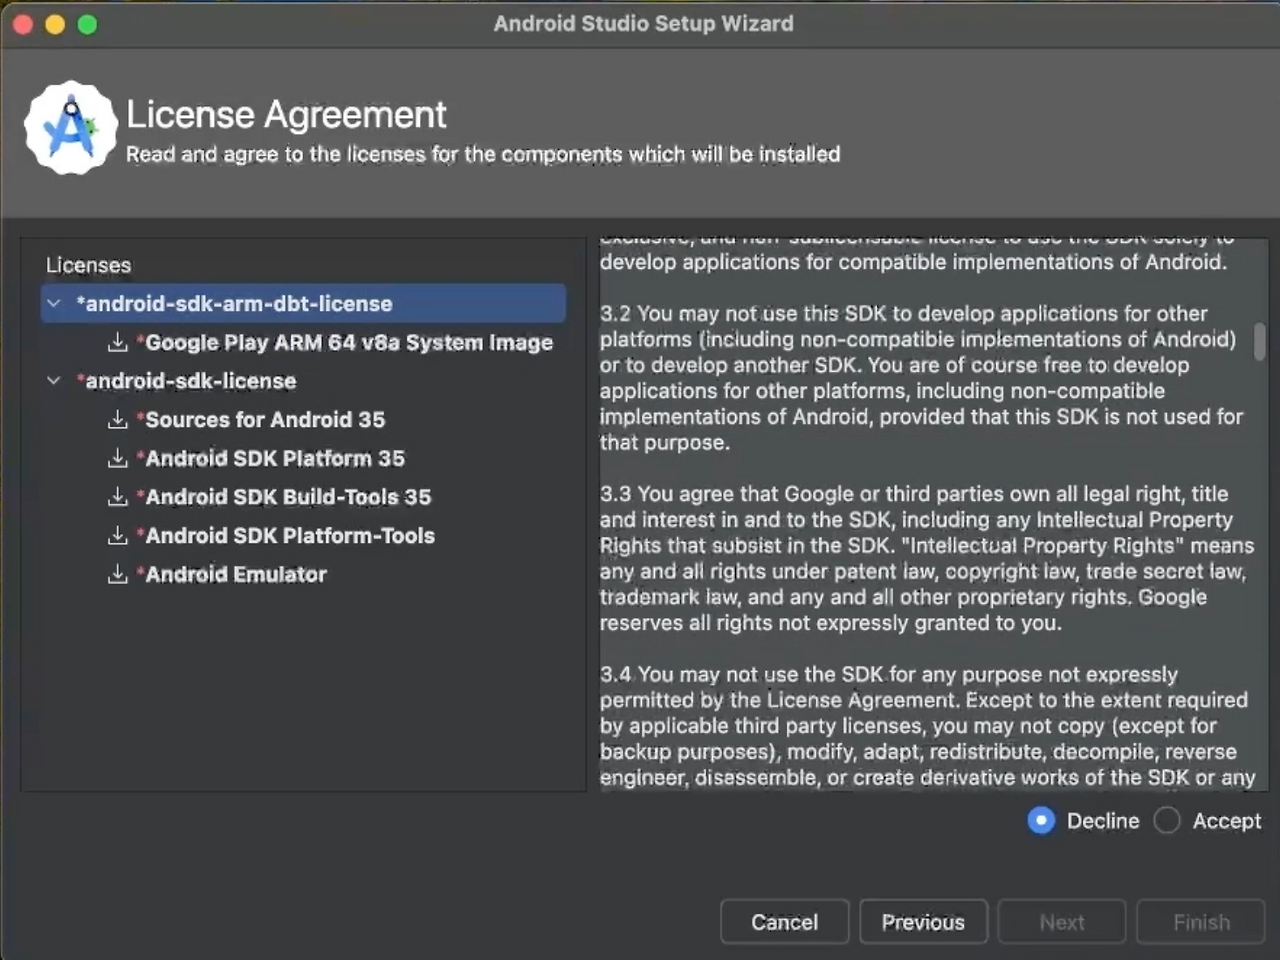Click download icon beside Sources for Android 35
The height and width of the screenshot is (960, 1280).
[118, 419]
